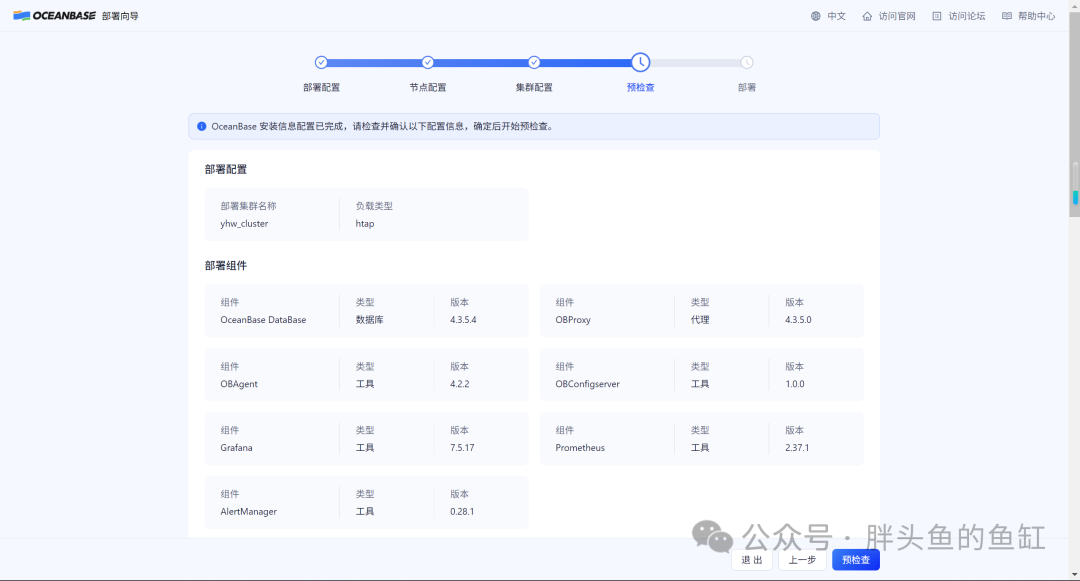Screen dimensions: 1080x581
Task: Click the 上一步 button
Action: coord(802,560)
